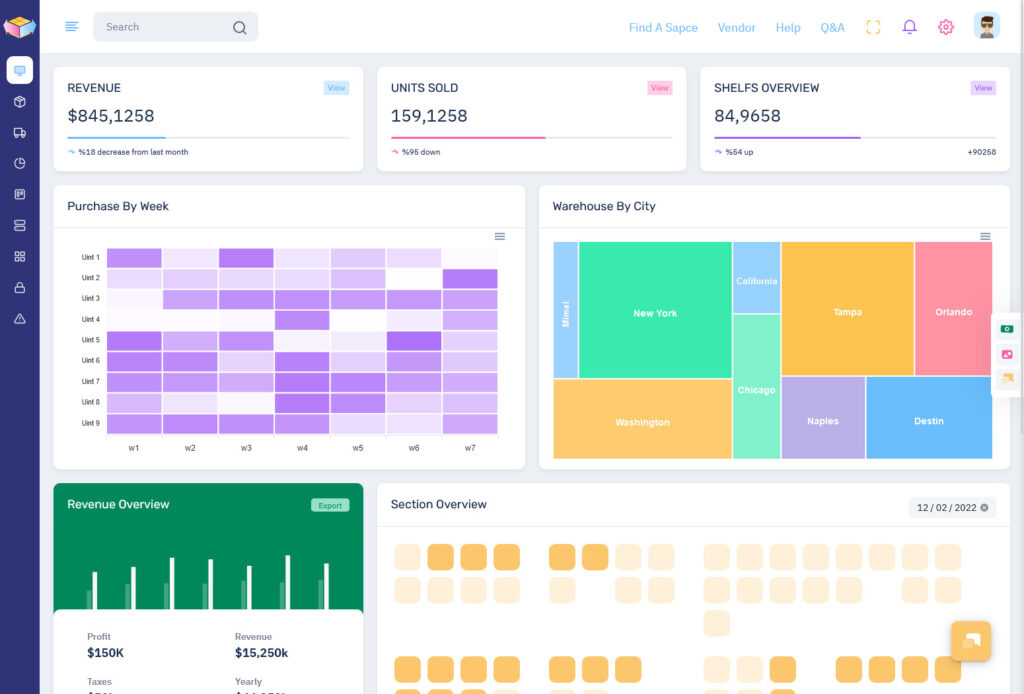The height and width of the screenshot is (694, 1024).
Task: Open notifications bell
Action: pyautogui.click(x=909, y=27)
